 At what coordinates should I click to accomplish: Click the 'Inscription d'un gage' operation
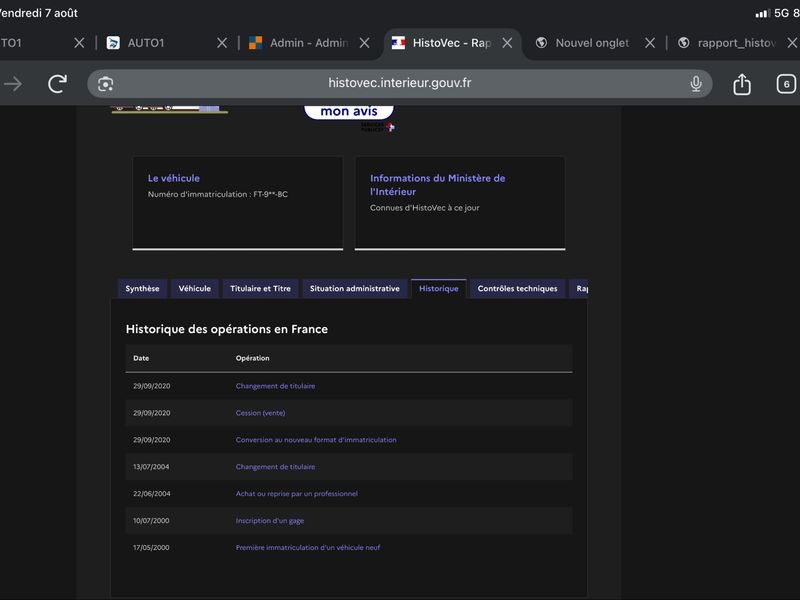pyautogui.click(x=269, y=521)
